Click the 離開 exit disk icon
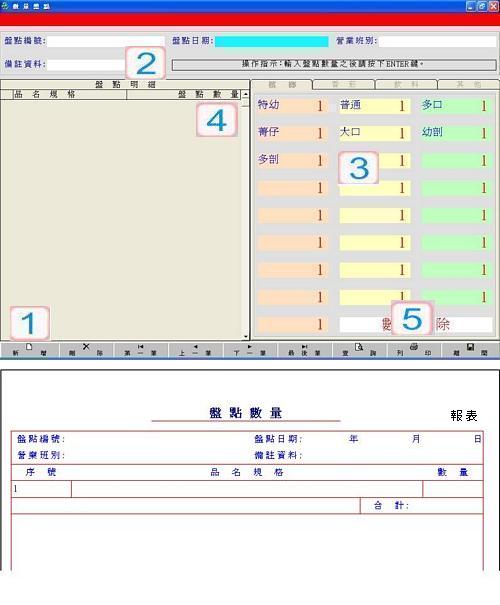This screenshot has width=500, height=605. pos(470,347)
